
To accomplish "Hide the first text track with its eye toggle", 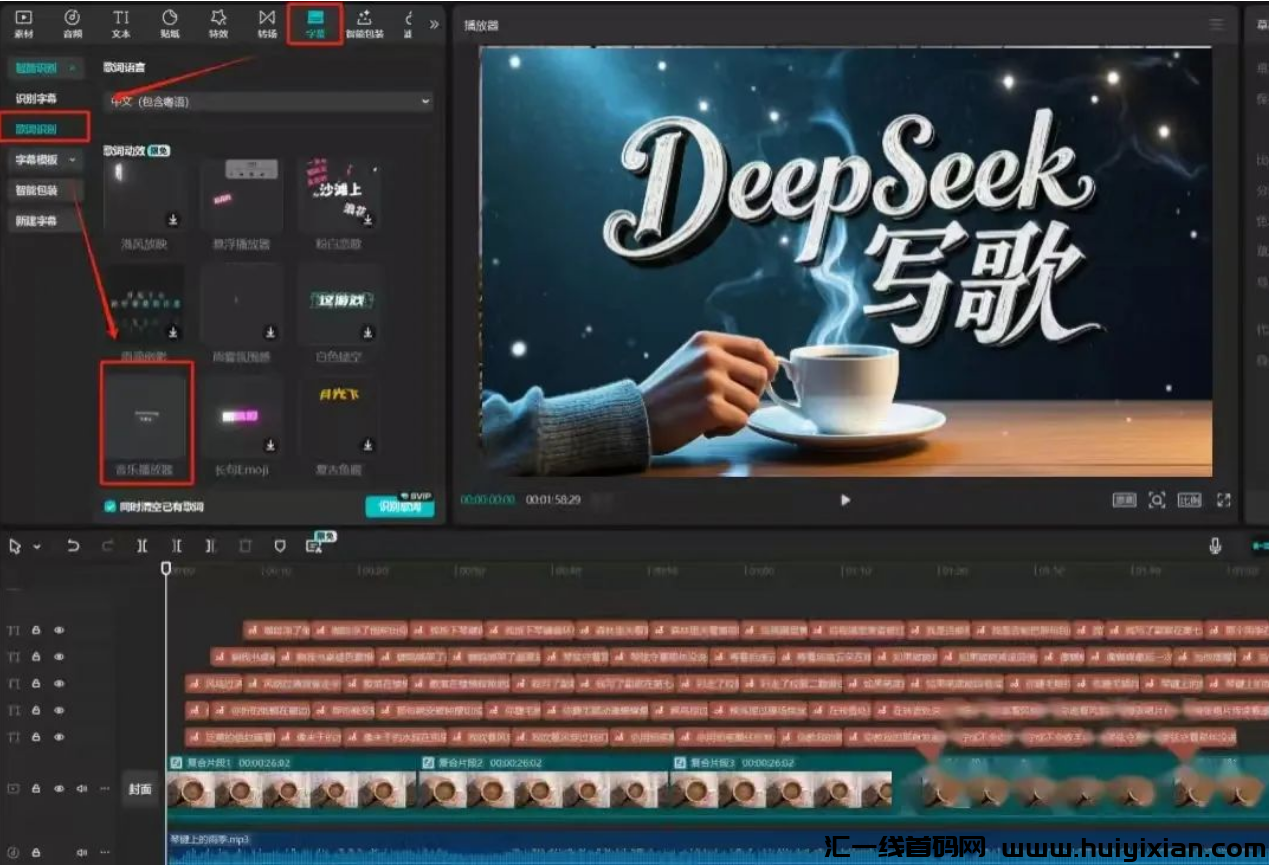I will coord(59,630).
